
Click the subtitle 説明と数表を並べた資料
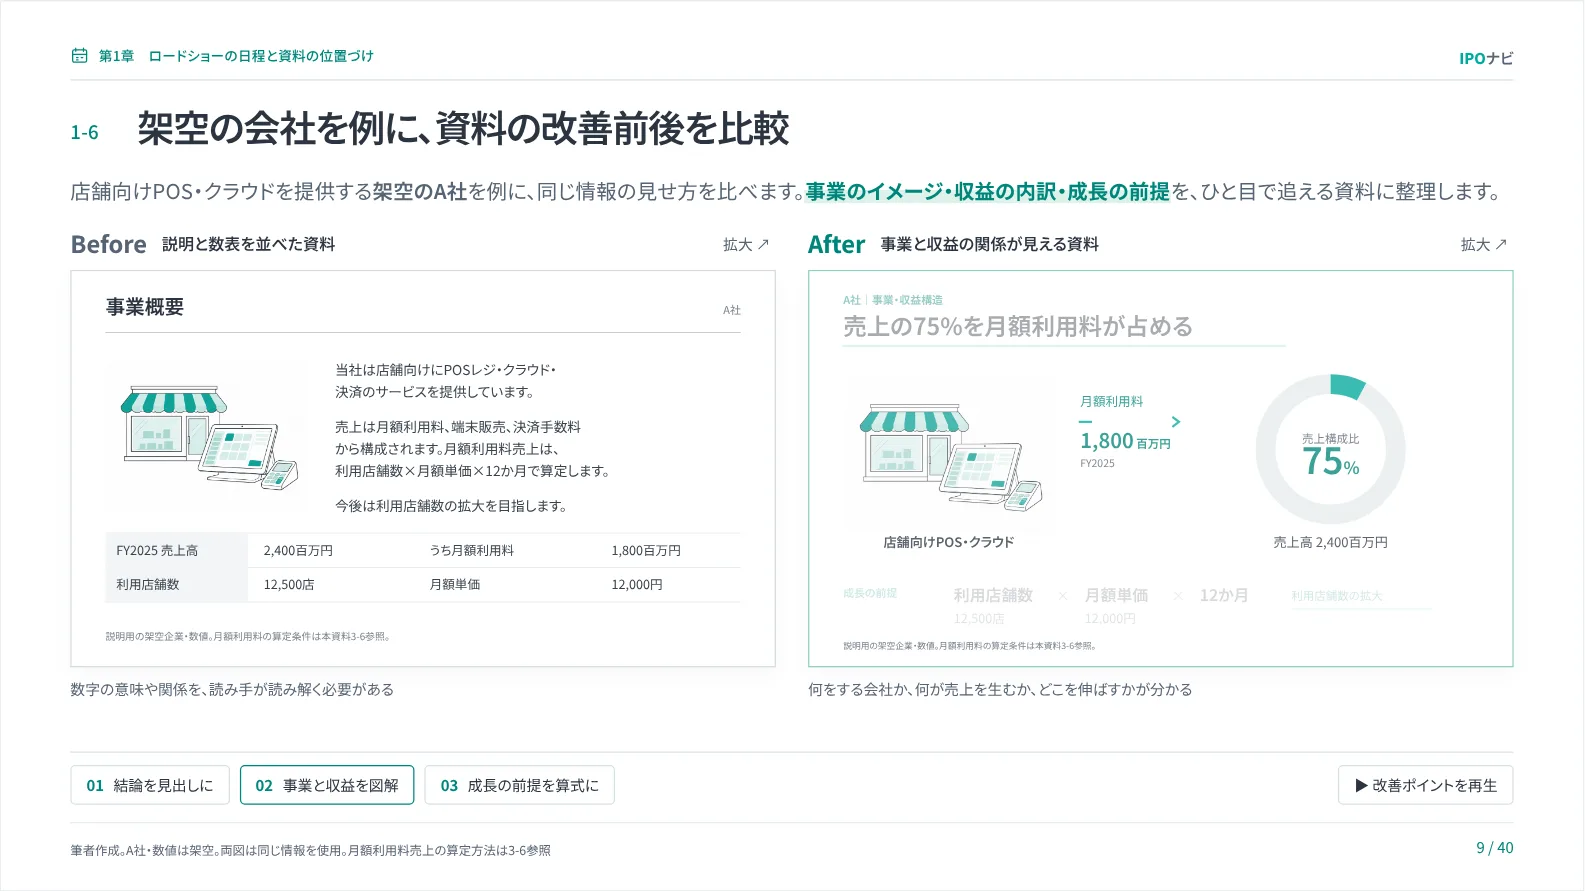(249, 244)
